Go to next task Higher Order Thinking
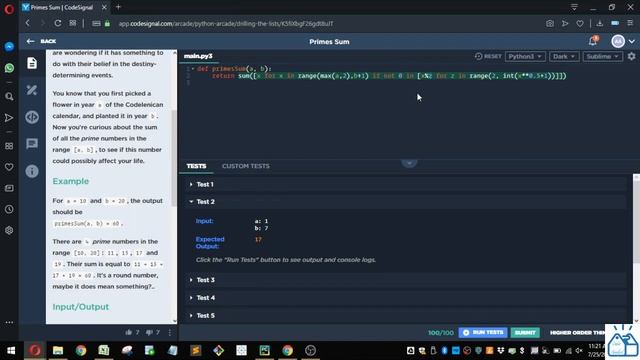640x360 pixels. pyautogui.click(x=577, y=333)
